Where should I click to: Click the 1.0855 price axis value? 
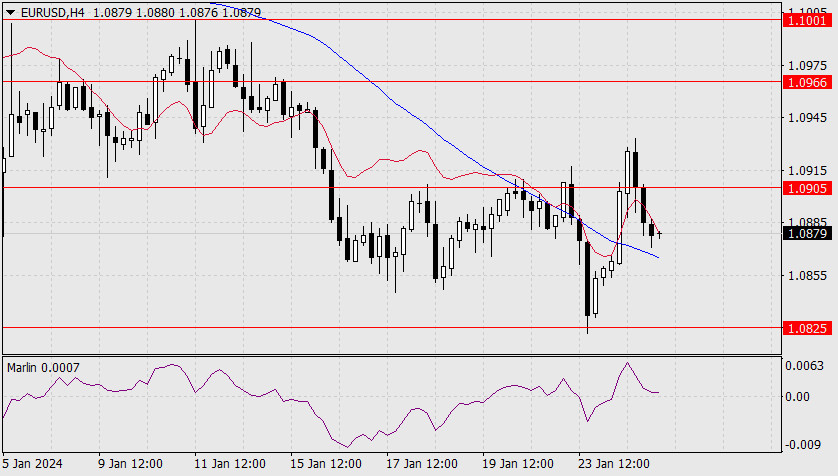[x=808, y=276]
